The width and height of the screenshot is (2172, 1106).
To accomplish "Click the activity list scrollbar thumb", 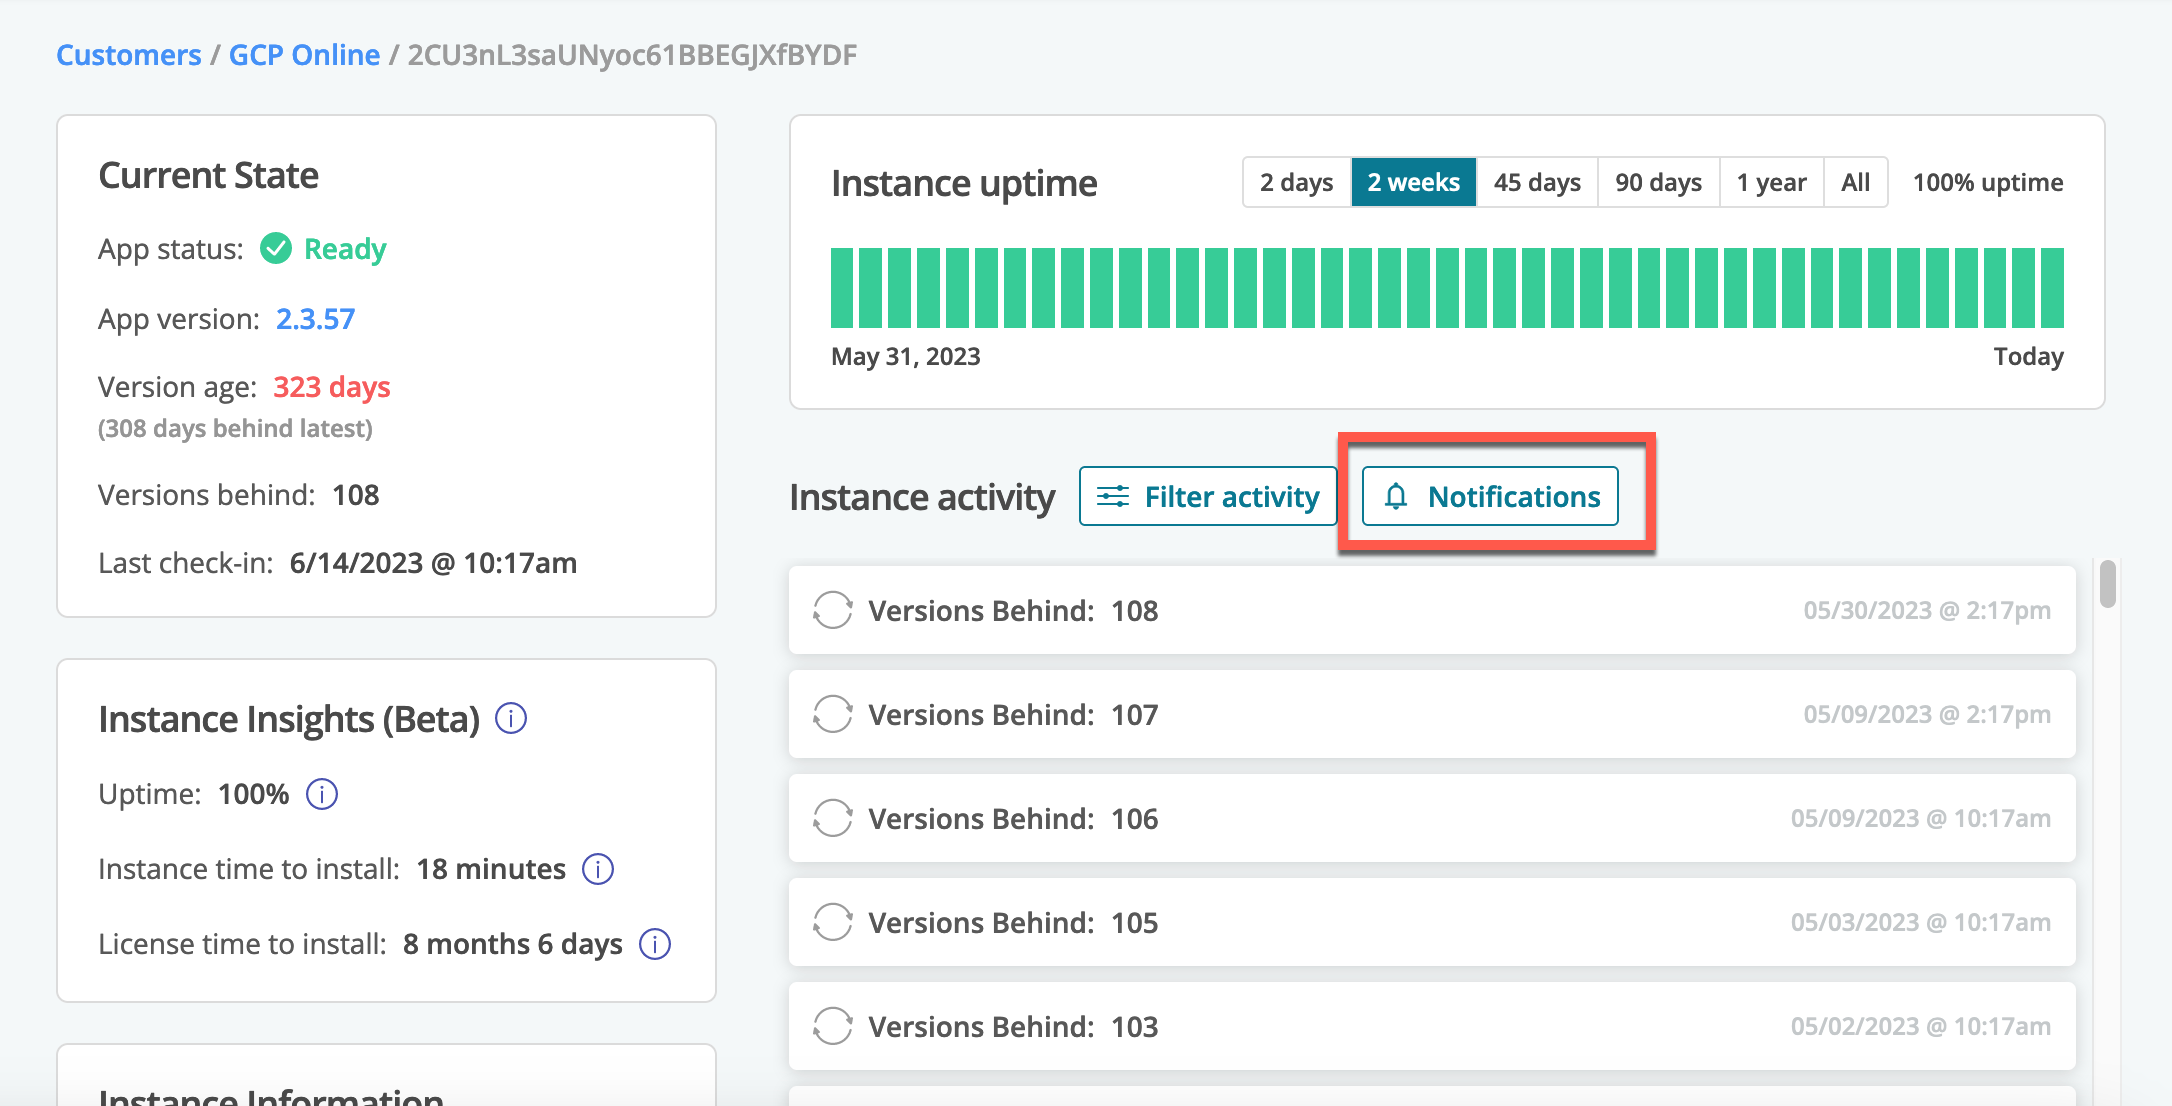I will coord(2107,584).
